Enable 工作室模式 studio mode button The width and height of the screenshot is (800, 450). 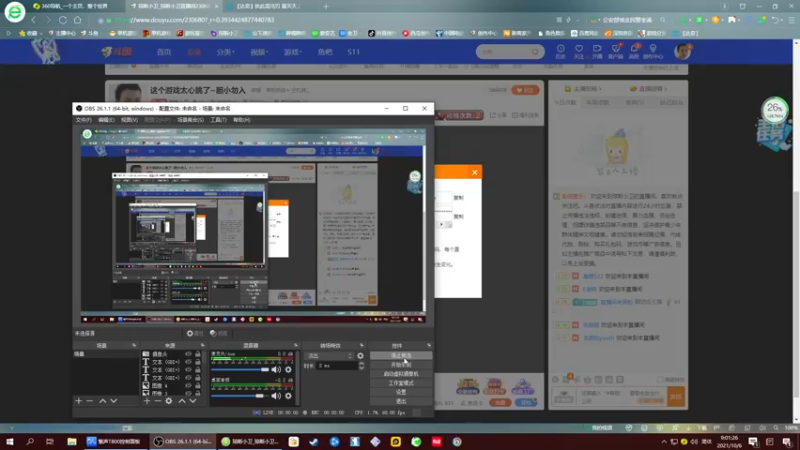pyautogui.click(x=401, y=383)
